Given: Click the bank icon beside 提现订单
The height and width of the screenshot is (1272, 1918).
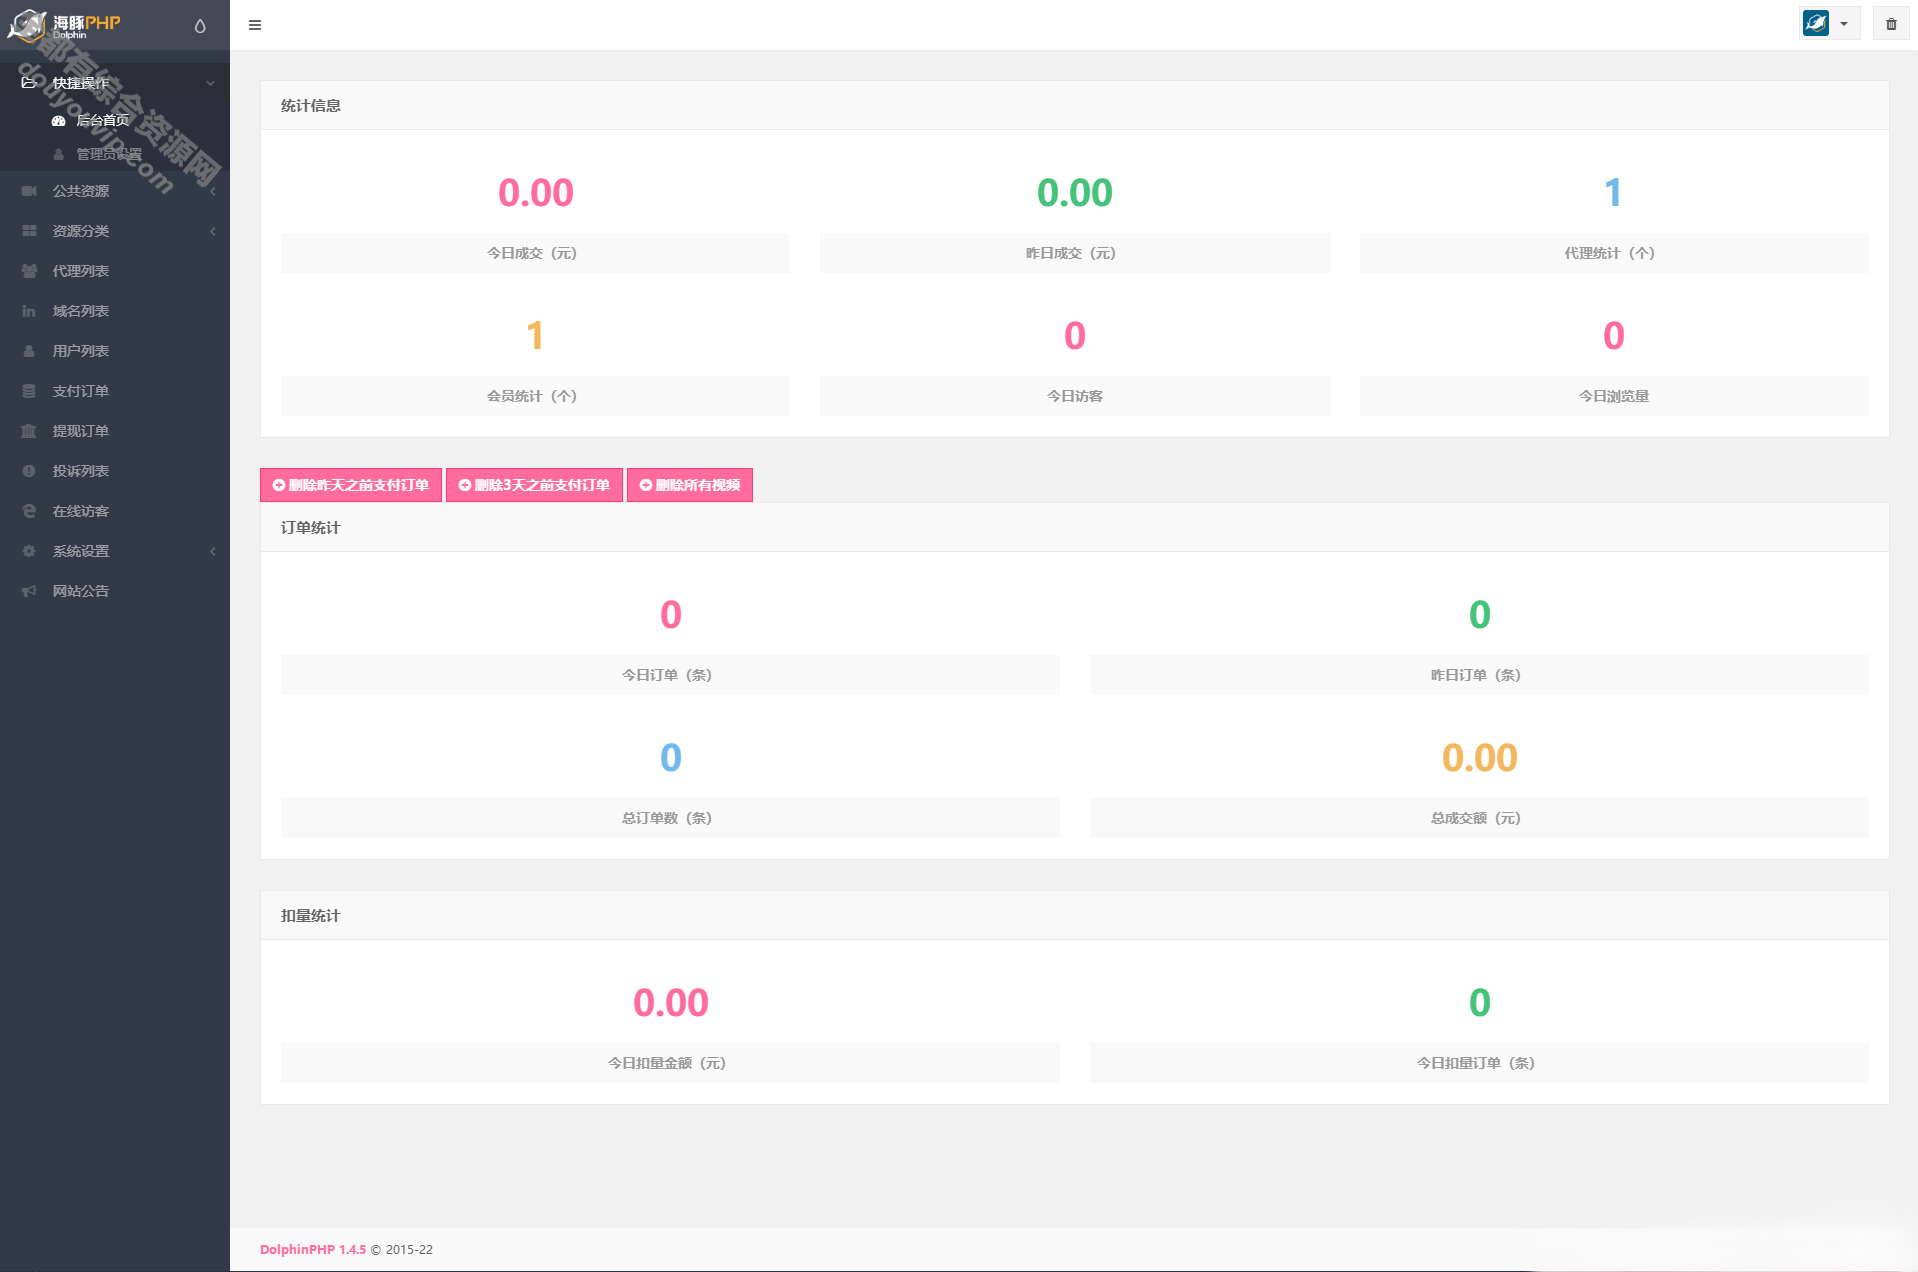Looking at the screenshot, I should pos(29,431).
